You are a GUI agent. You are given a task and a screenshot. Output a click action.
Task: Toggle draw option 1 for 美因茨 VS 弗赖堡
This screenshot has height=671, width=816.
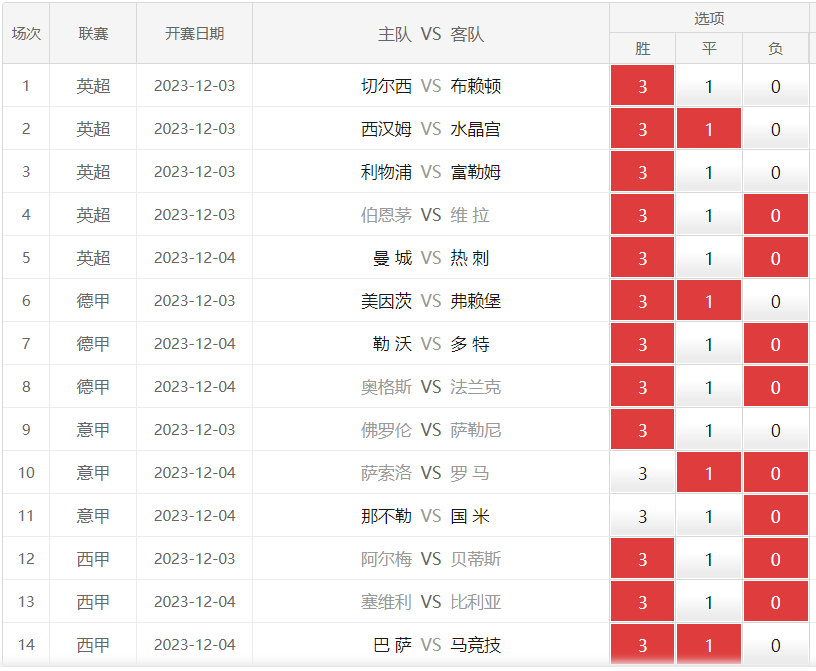point(709,300)
